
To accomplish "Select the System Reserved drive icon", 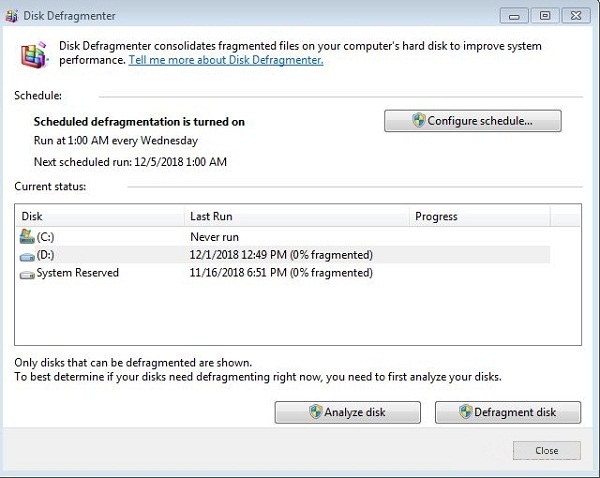I will tap(27, 273).
